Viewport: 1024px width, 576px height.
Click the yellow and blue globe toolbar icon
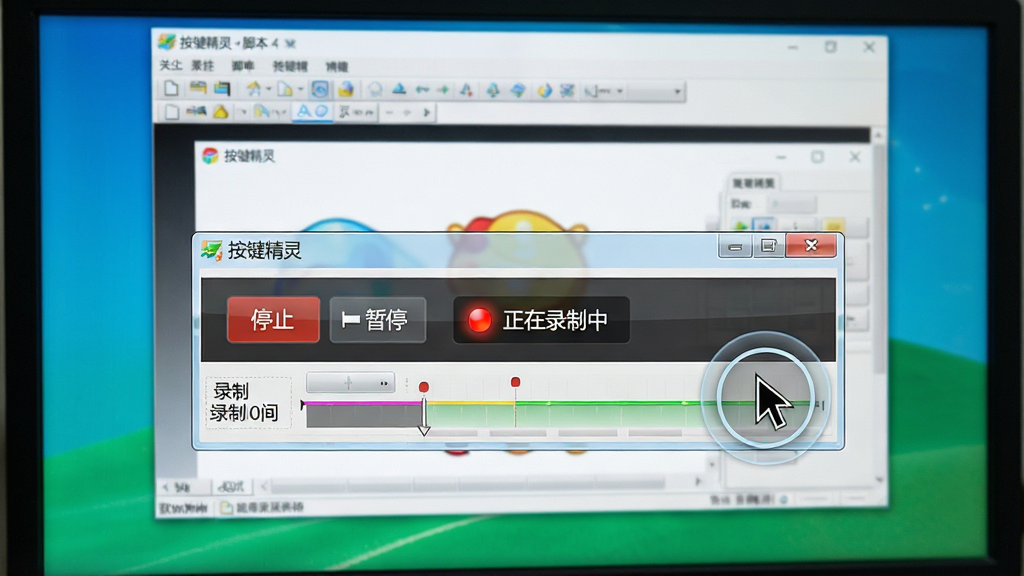pyautogui.click(x=544, y=90)
